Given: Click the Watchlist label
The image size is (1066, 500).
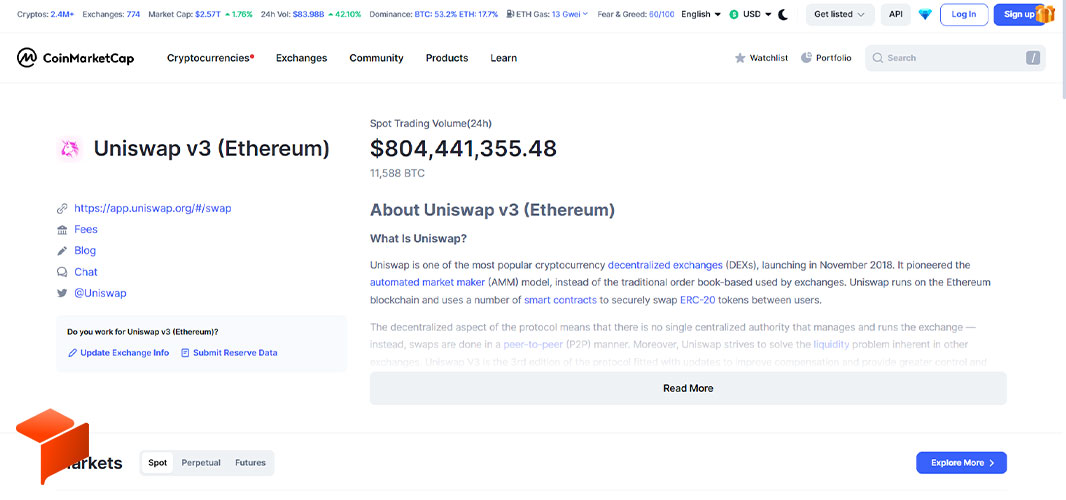Looking at the screenshot, I should (769, 58).
